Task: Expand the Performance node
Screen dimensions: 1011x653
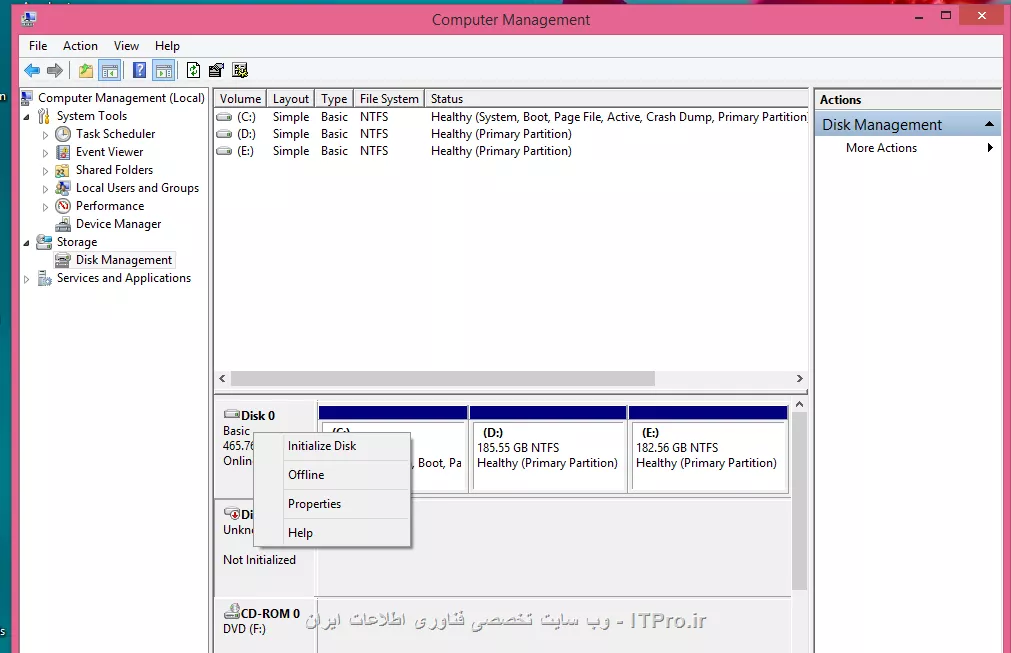Action: pos(45,208)
